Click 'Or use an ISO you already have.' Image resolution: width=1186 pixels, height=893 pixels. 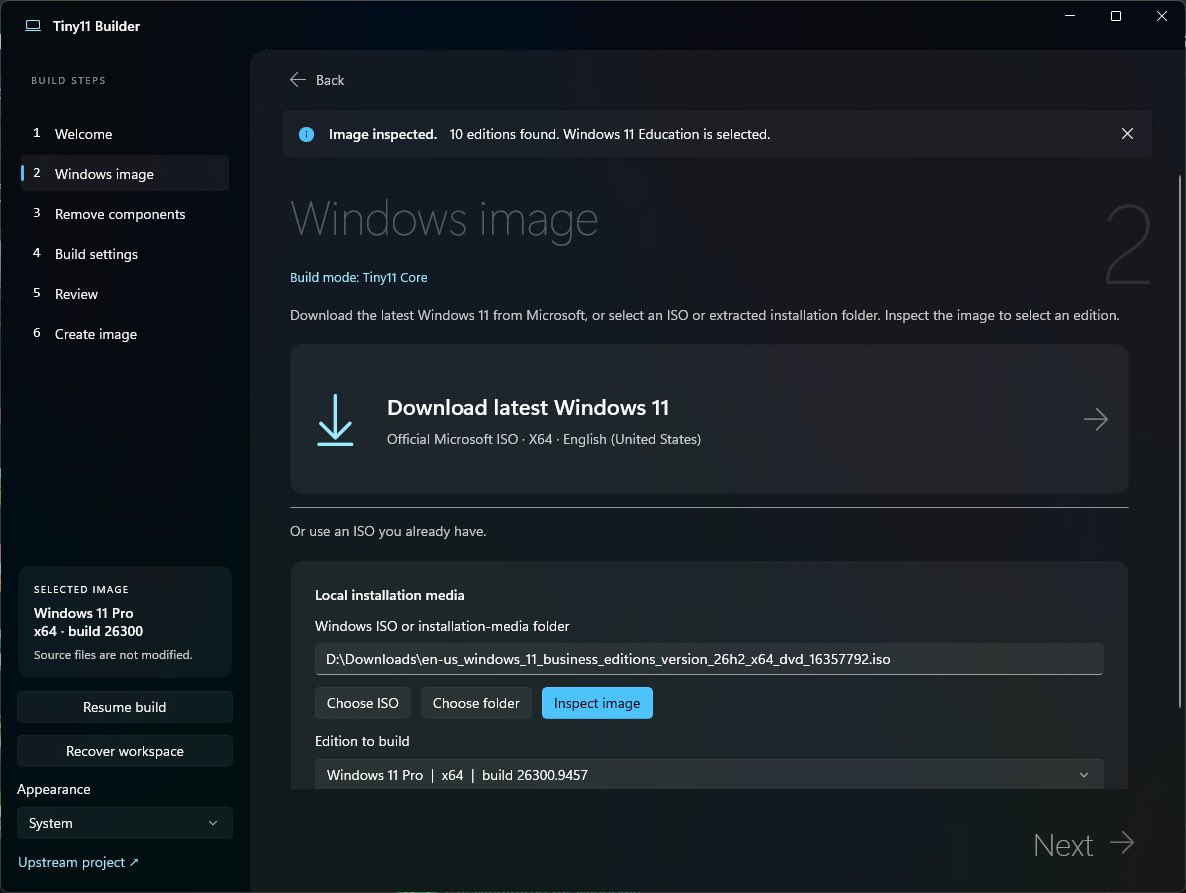pos(388,532)
